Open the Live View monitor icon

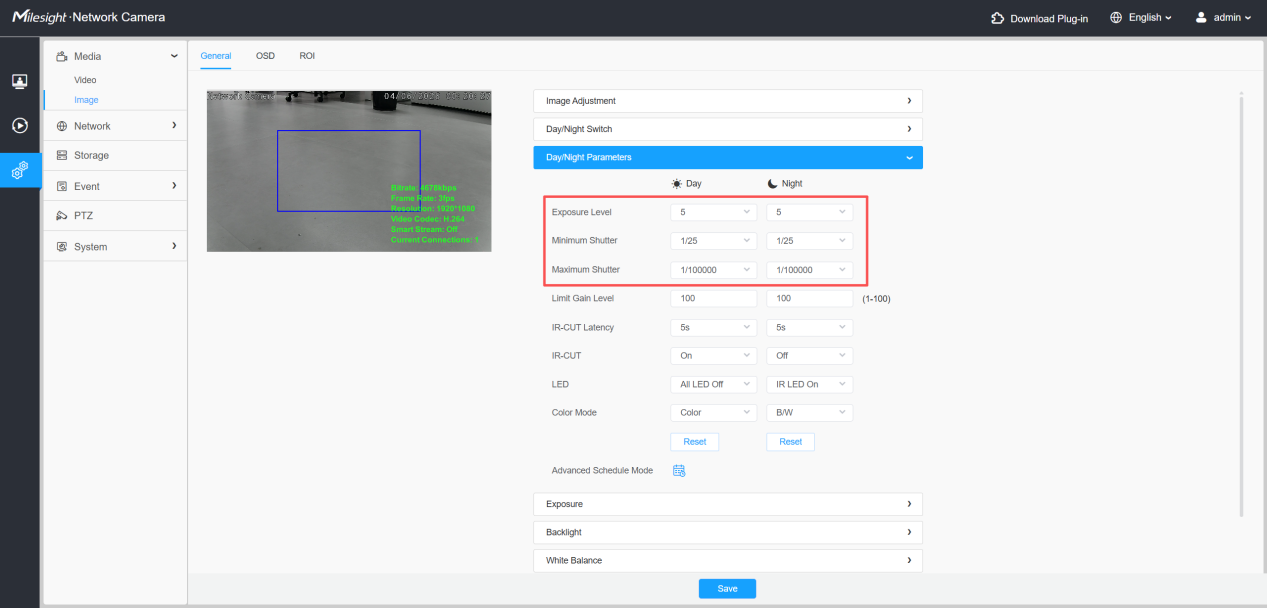click(x=19, y=81)
